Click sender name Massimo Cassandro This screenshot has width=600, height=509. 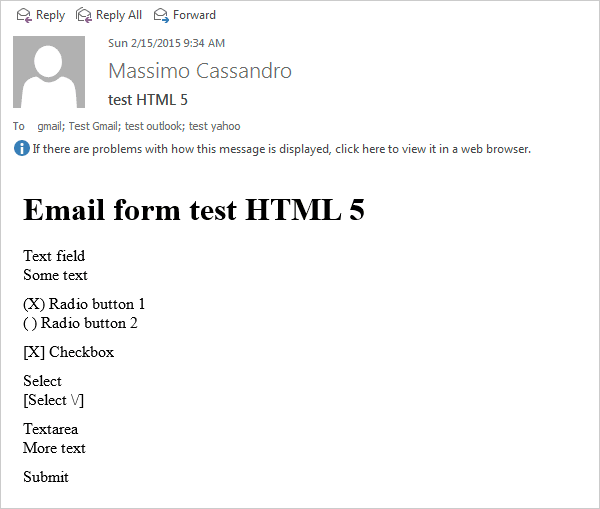coord(200,71)
